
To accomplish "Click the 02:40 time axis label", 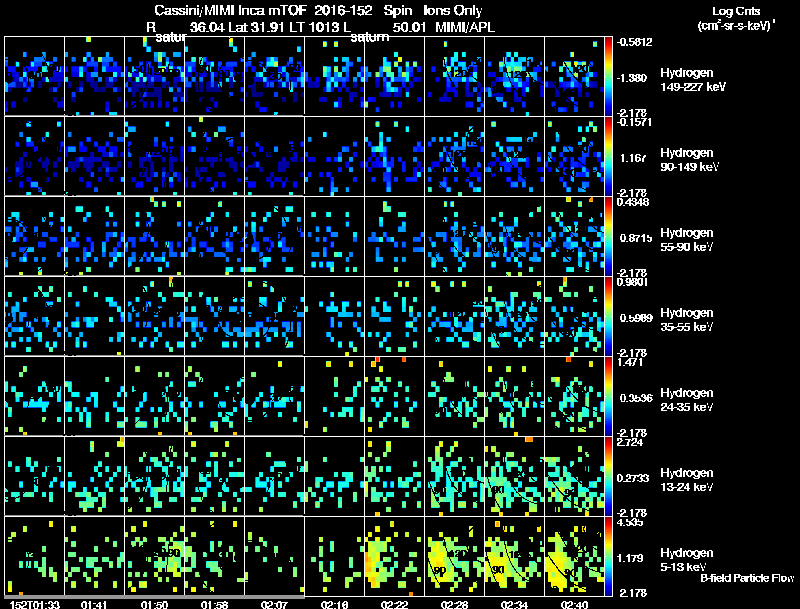I will [574, 604].
